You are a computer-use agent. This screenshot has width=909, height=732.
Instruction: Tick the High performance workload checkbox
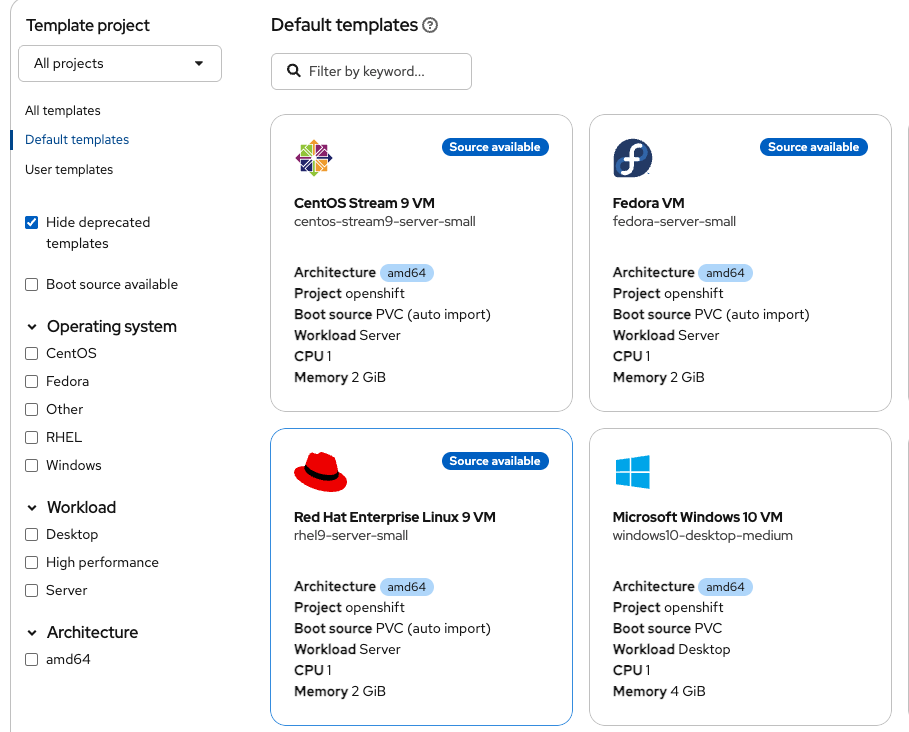tap(32, 563)
